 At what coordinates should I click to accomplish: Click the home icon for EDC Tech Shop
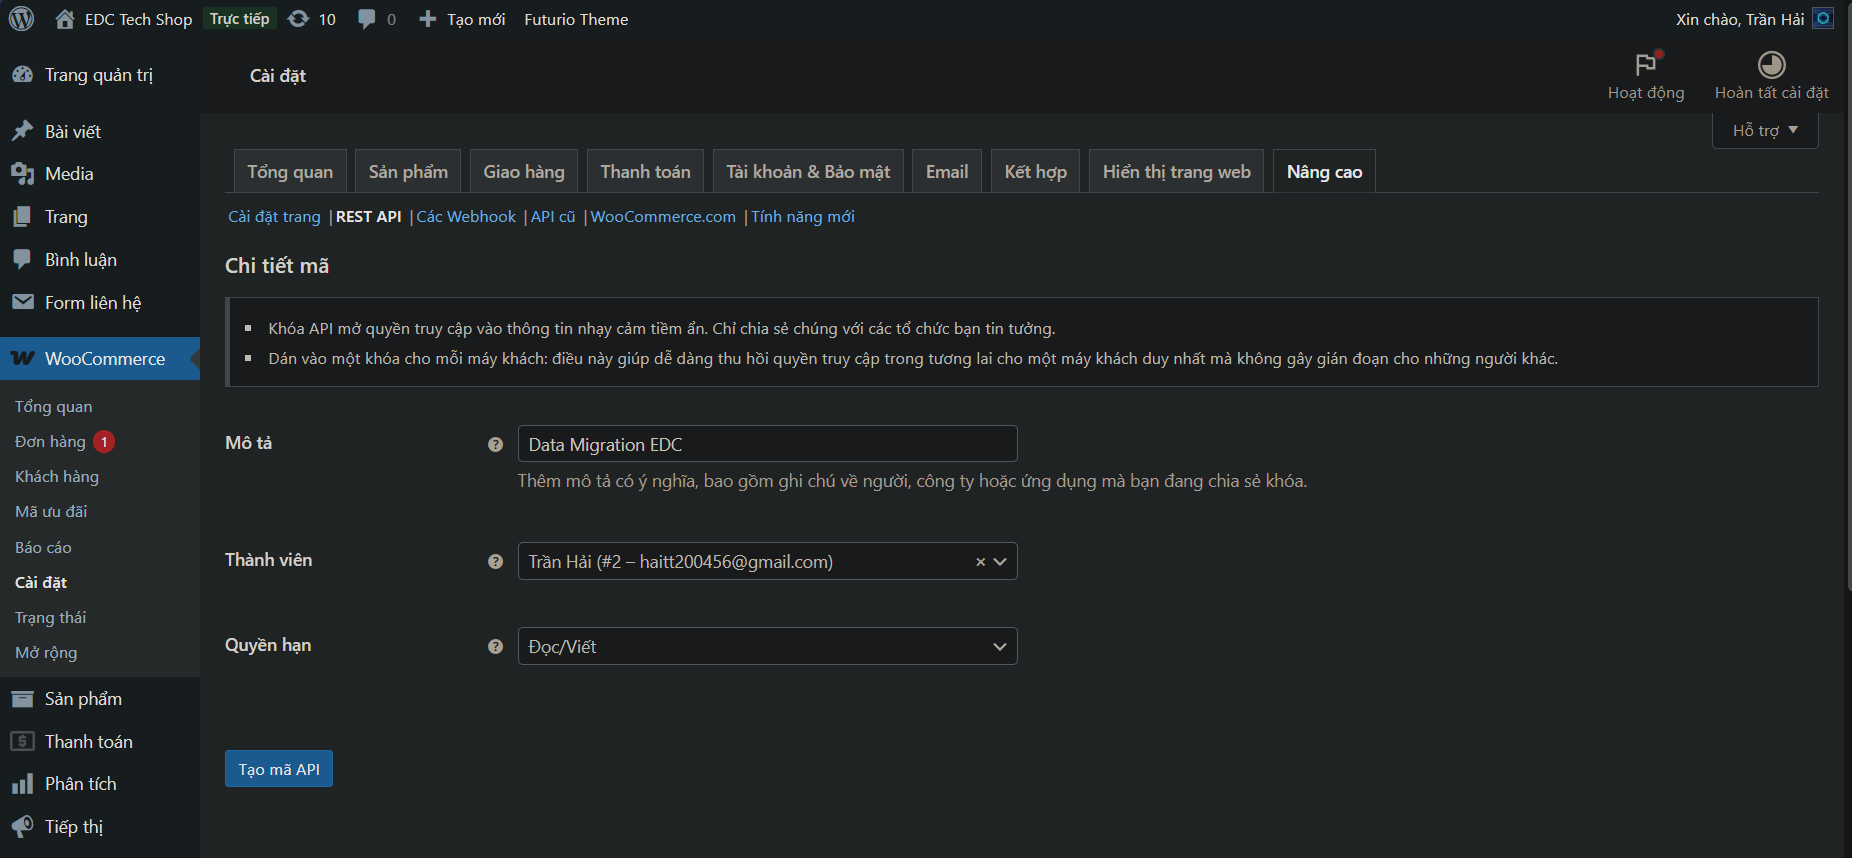click(65, 19)
